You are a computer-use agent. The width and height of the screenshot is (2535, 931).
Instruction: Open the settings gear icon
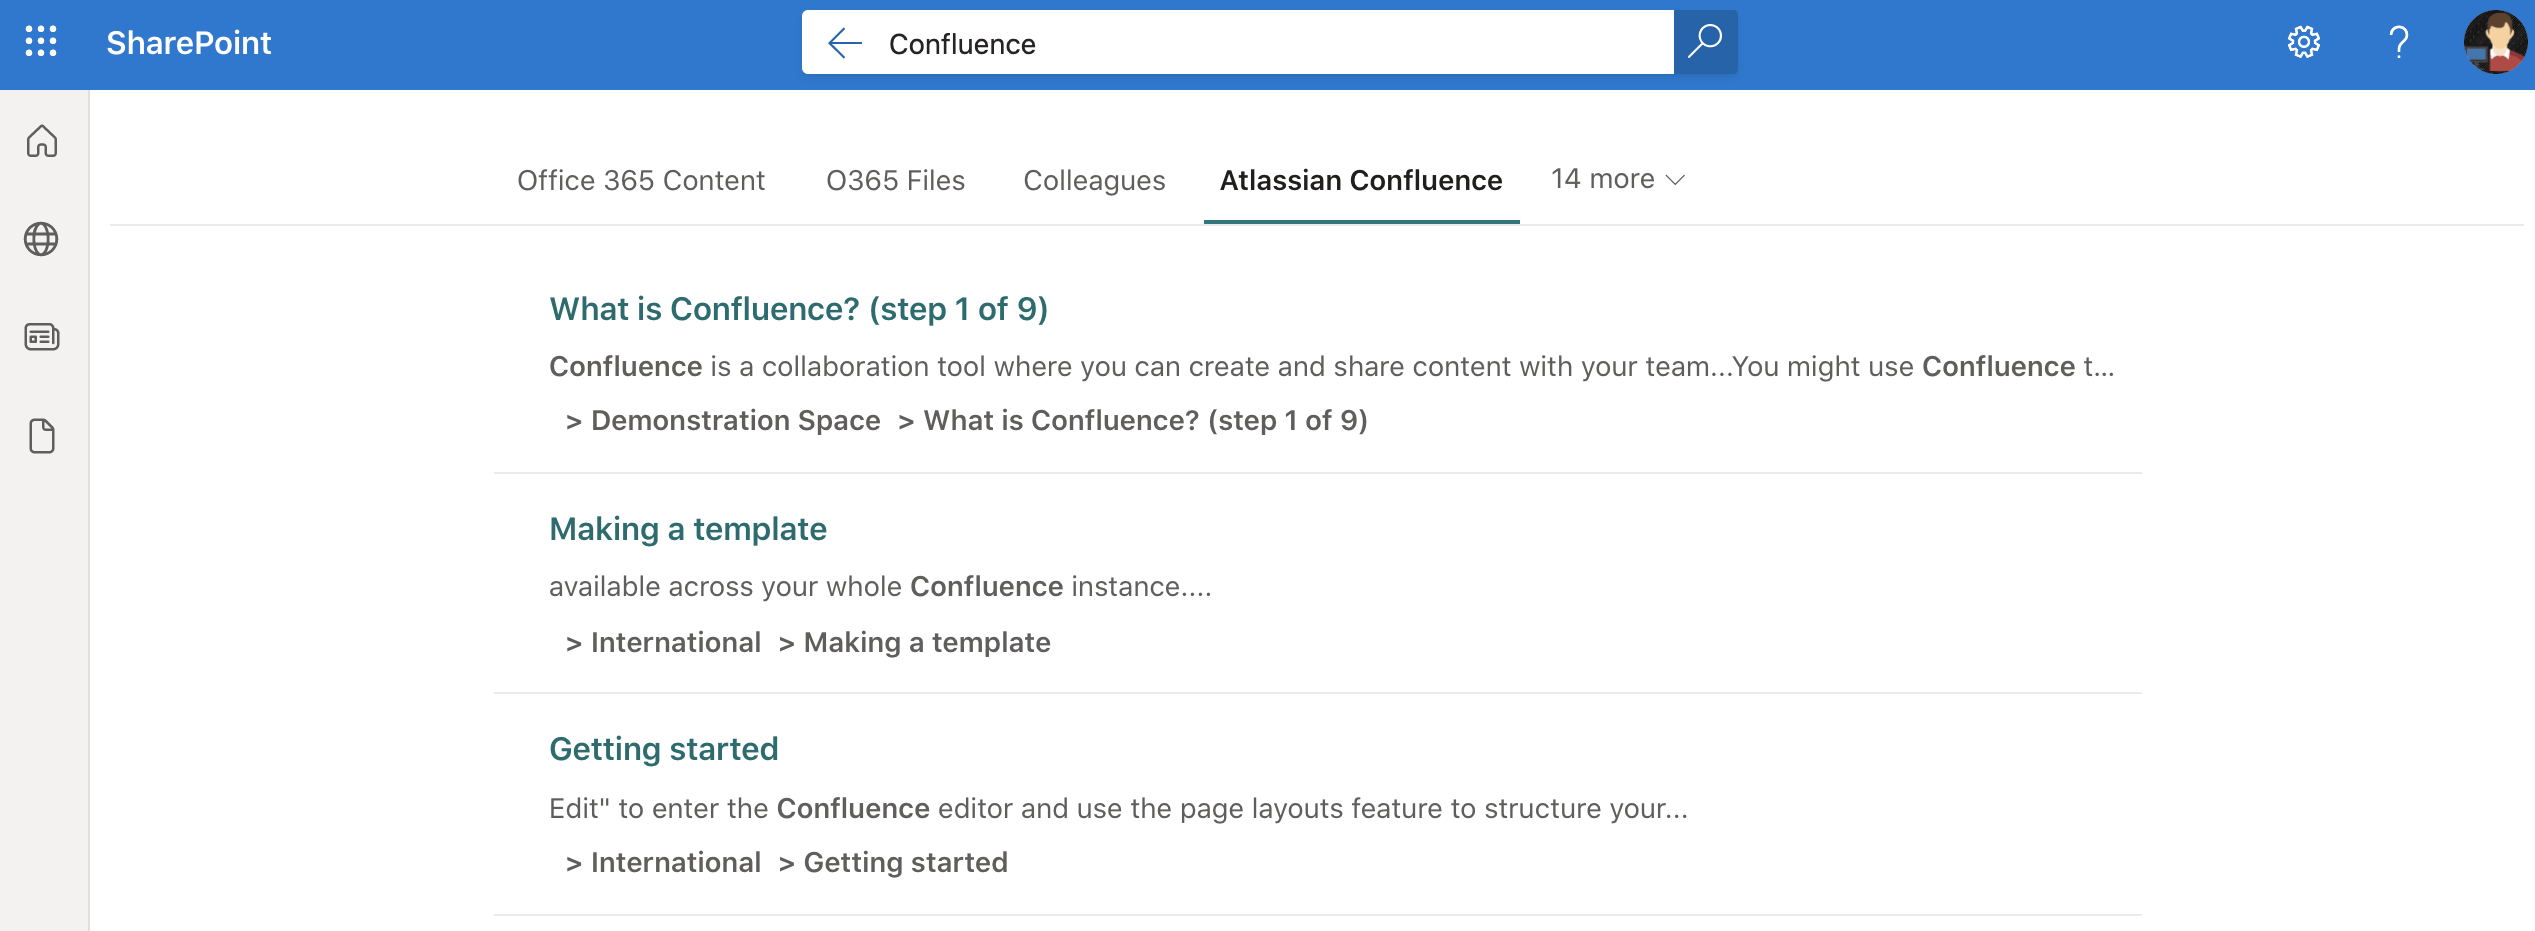click(x=2303, y=43)
